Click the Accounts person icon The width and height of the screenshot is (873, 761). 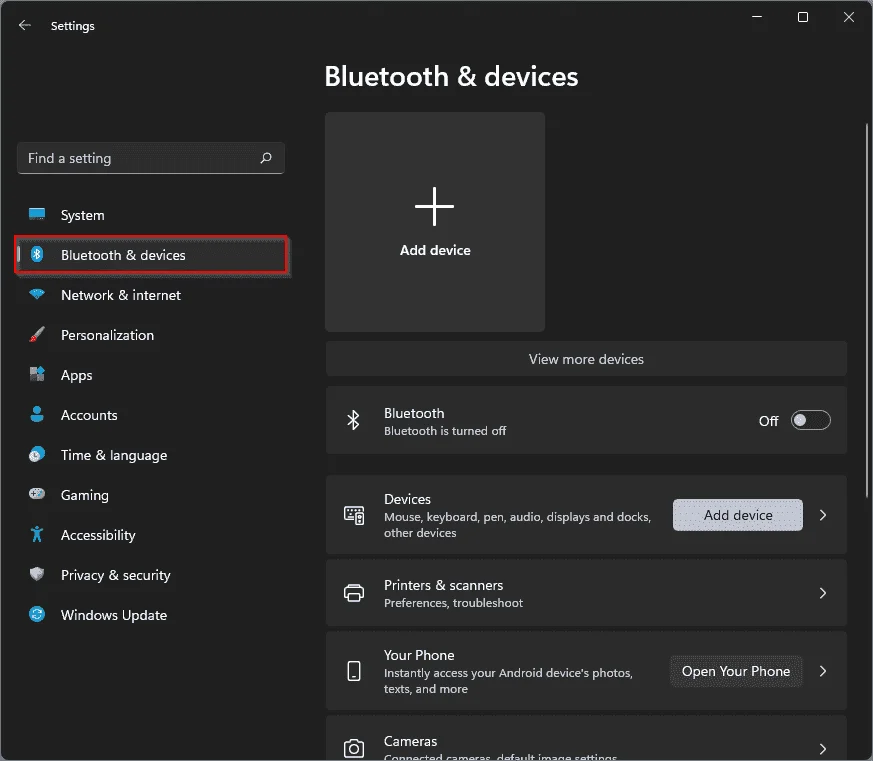pyautogui.click(x=37, y=414)
